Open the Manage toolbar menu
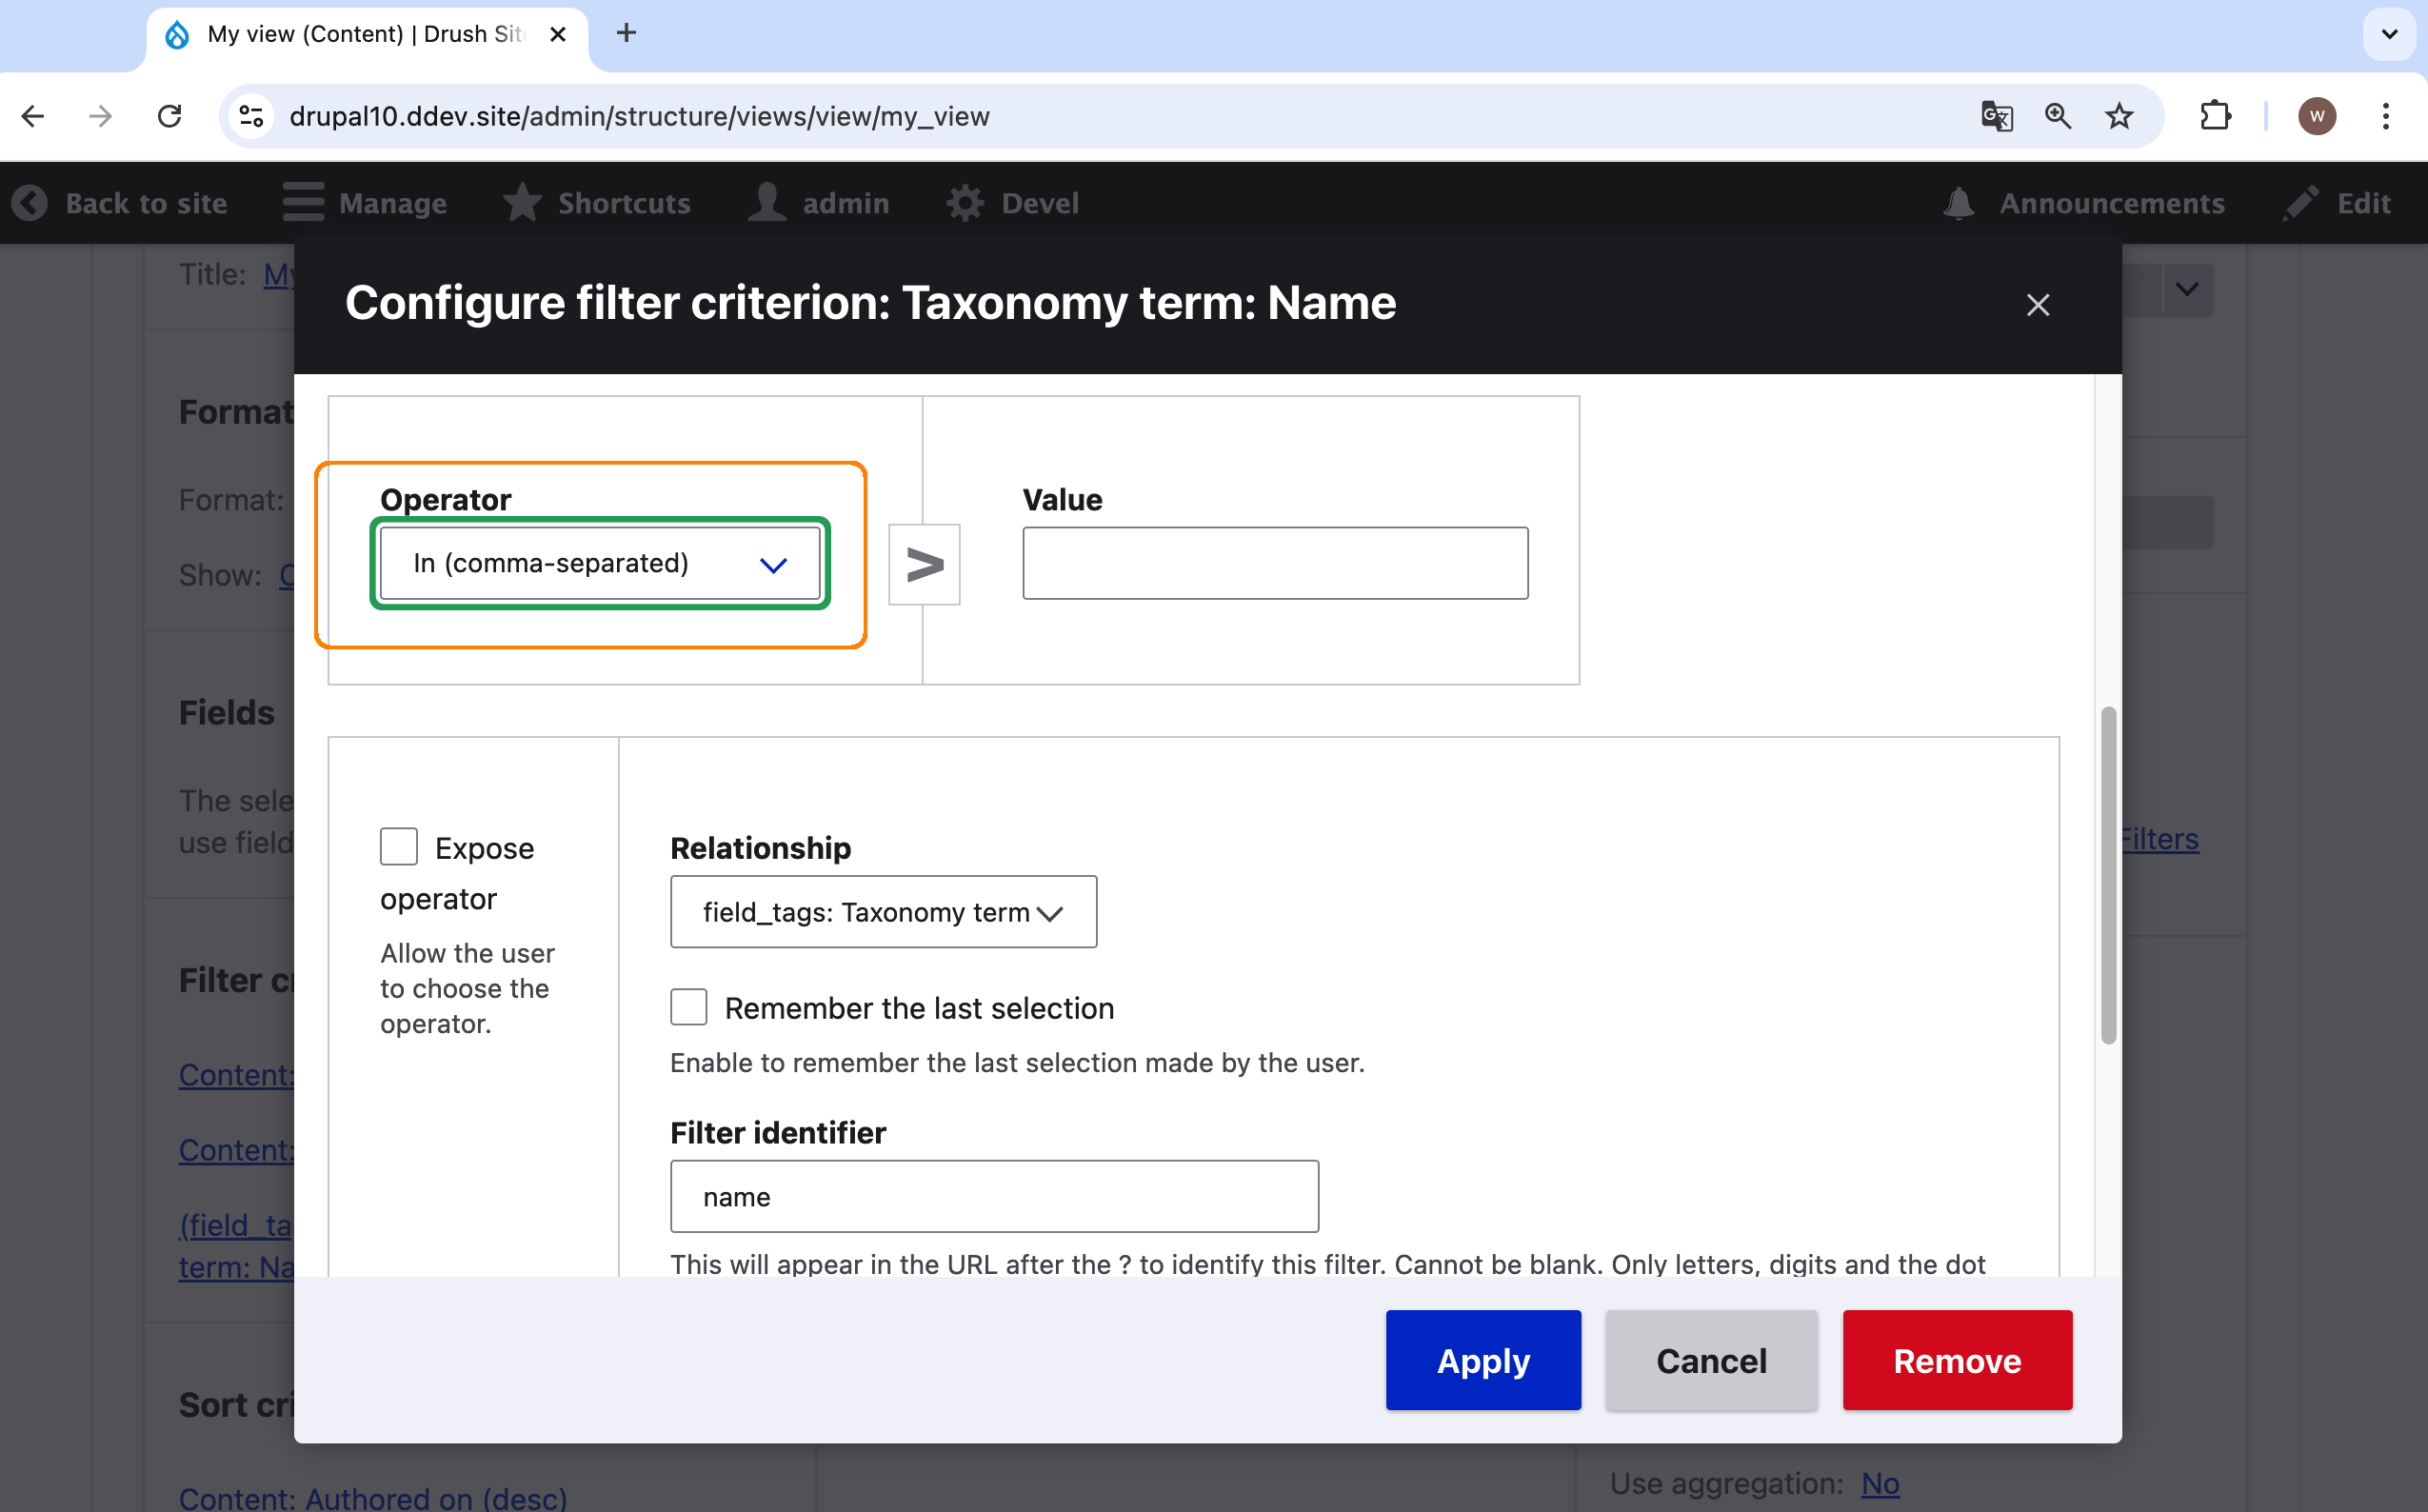 (365, 203)
